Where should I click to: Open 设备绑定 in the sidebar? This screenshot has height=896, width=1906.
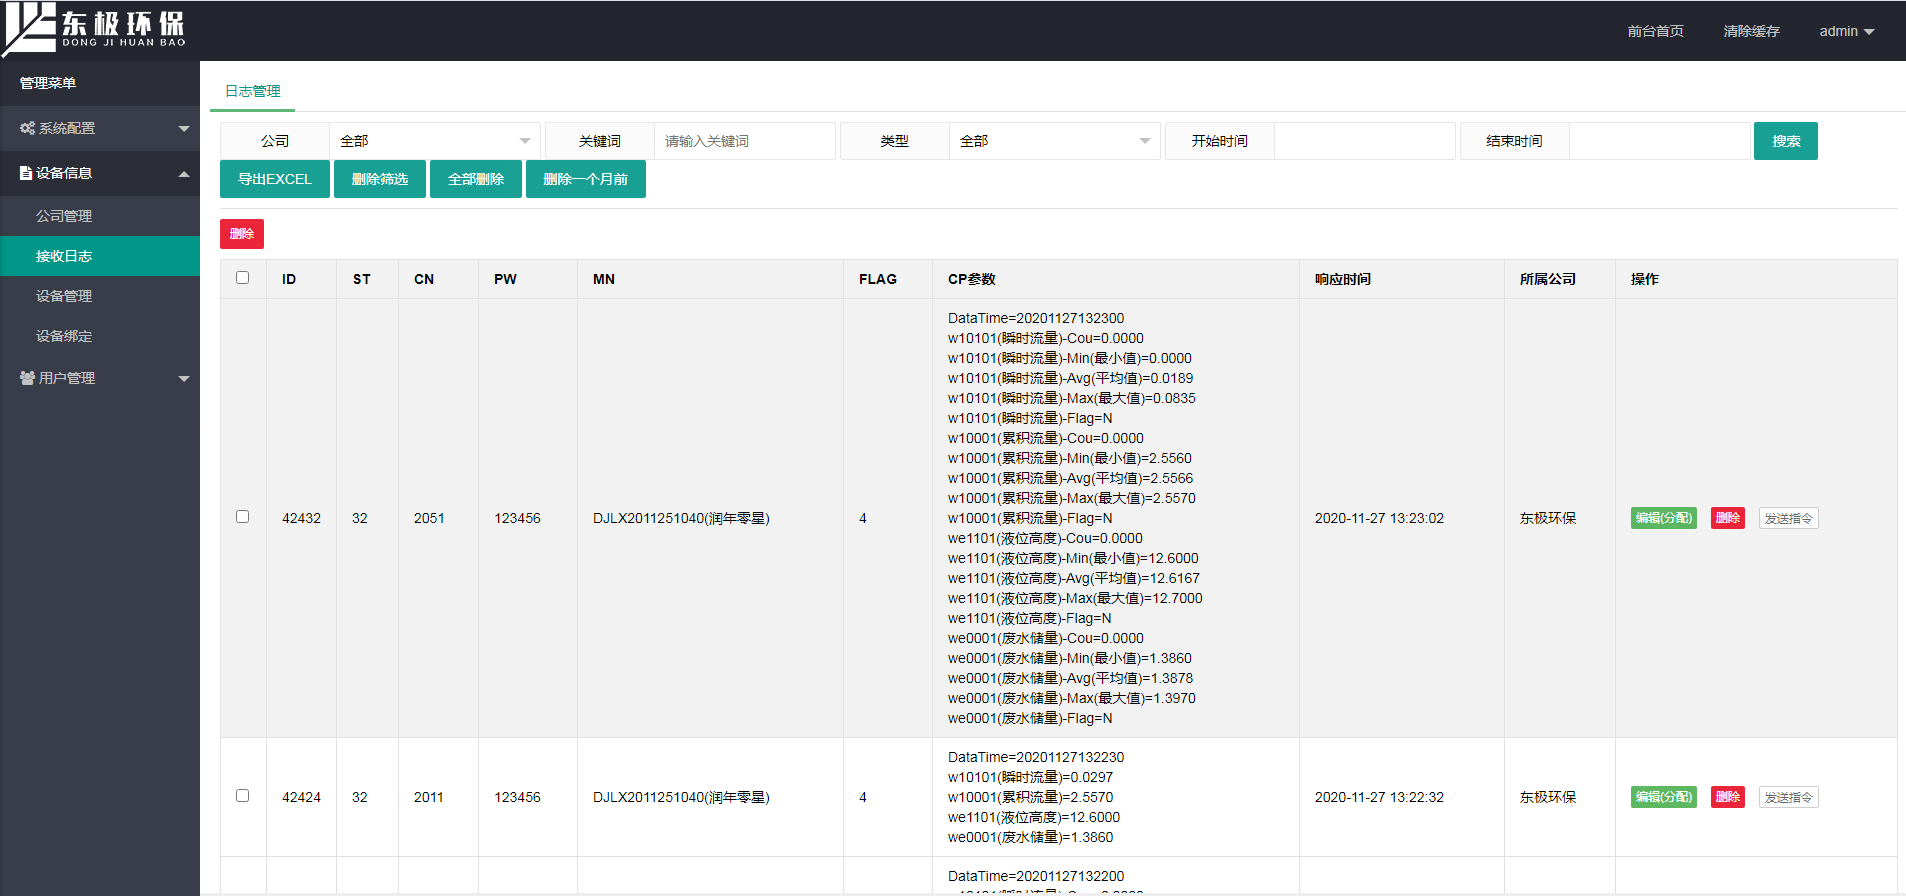coord(100,336)
